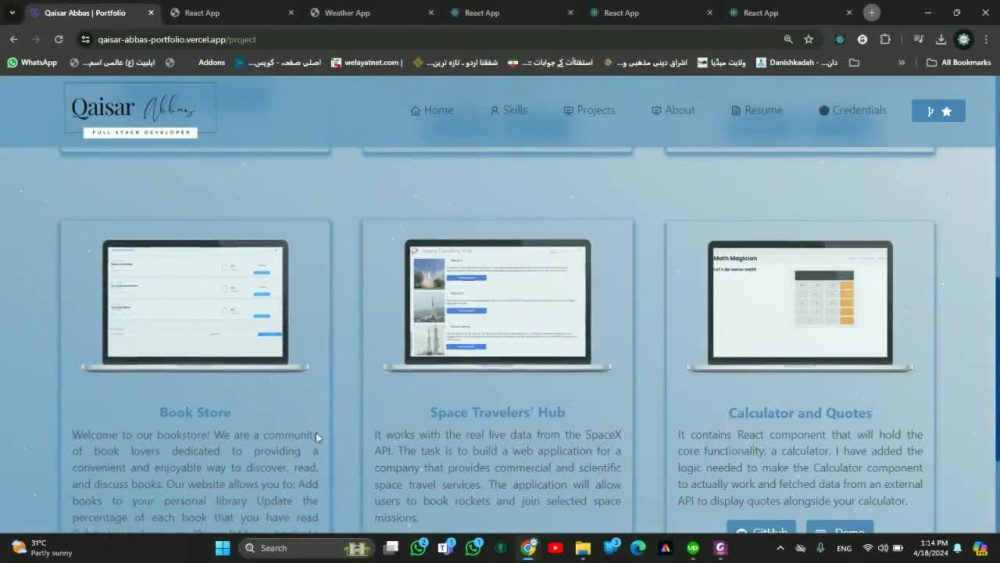Open the Wi-Fi network icon
Viewport: 1000px width, 563px height.
coord(867,548)
